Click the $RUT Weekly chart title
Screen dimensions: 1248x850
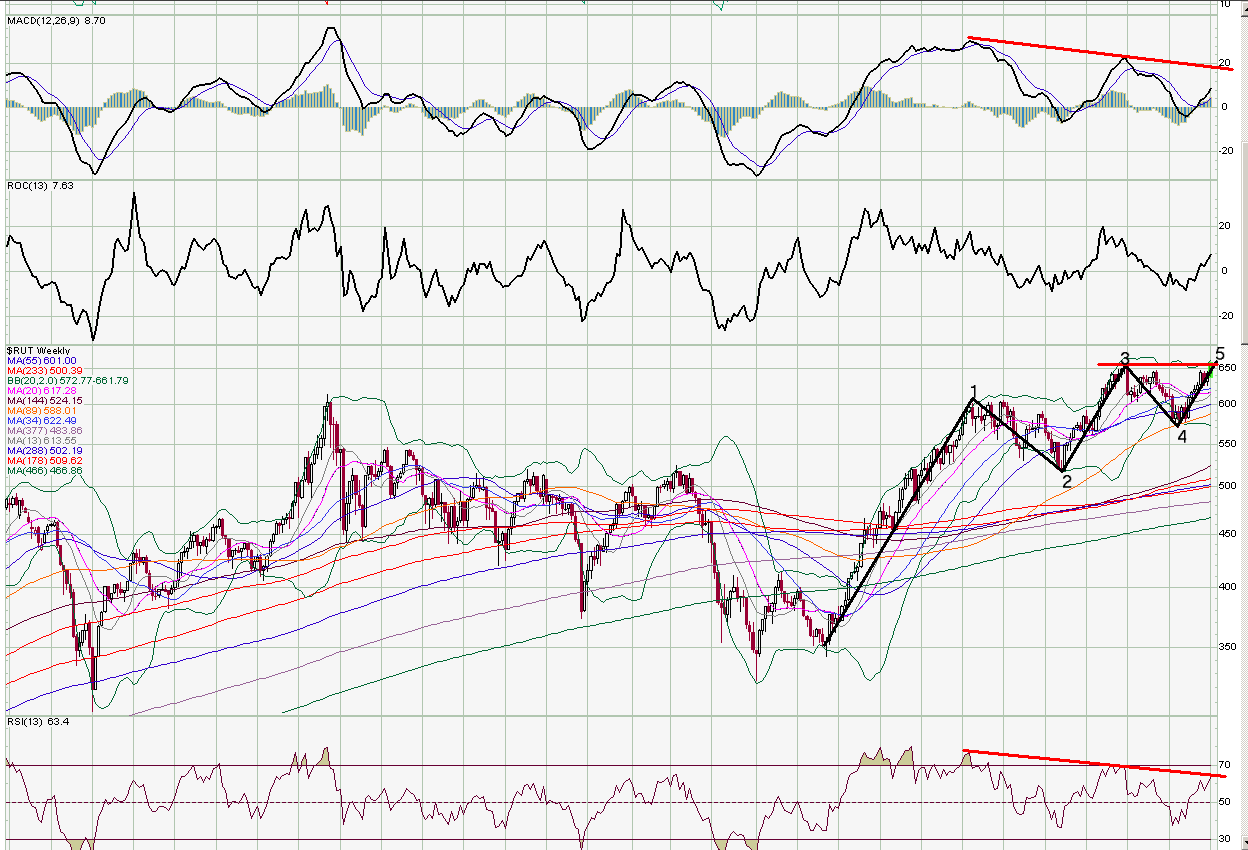pyautogui.click(x=38, y=350)
